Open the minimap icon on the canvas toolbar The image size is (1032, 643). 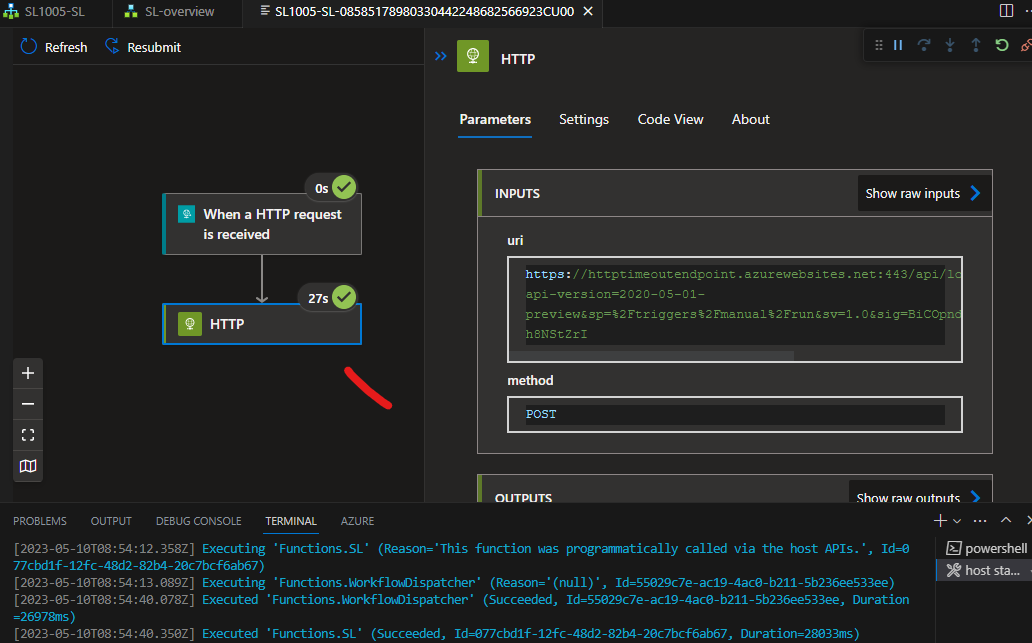(x=27, y=465)
